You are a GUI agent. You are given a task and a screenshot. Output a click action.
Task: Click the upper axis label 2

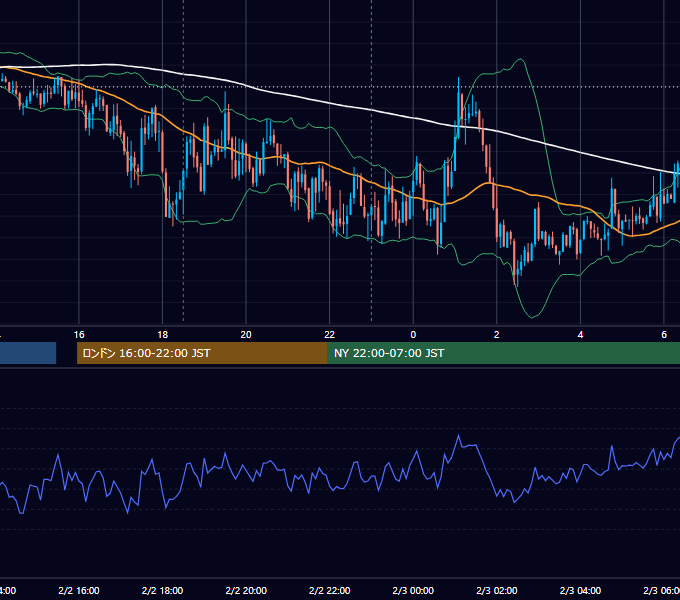click(x=497, y=335)
